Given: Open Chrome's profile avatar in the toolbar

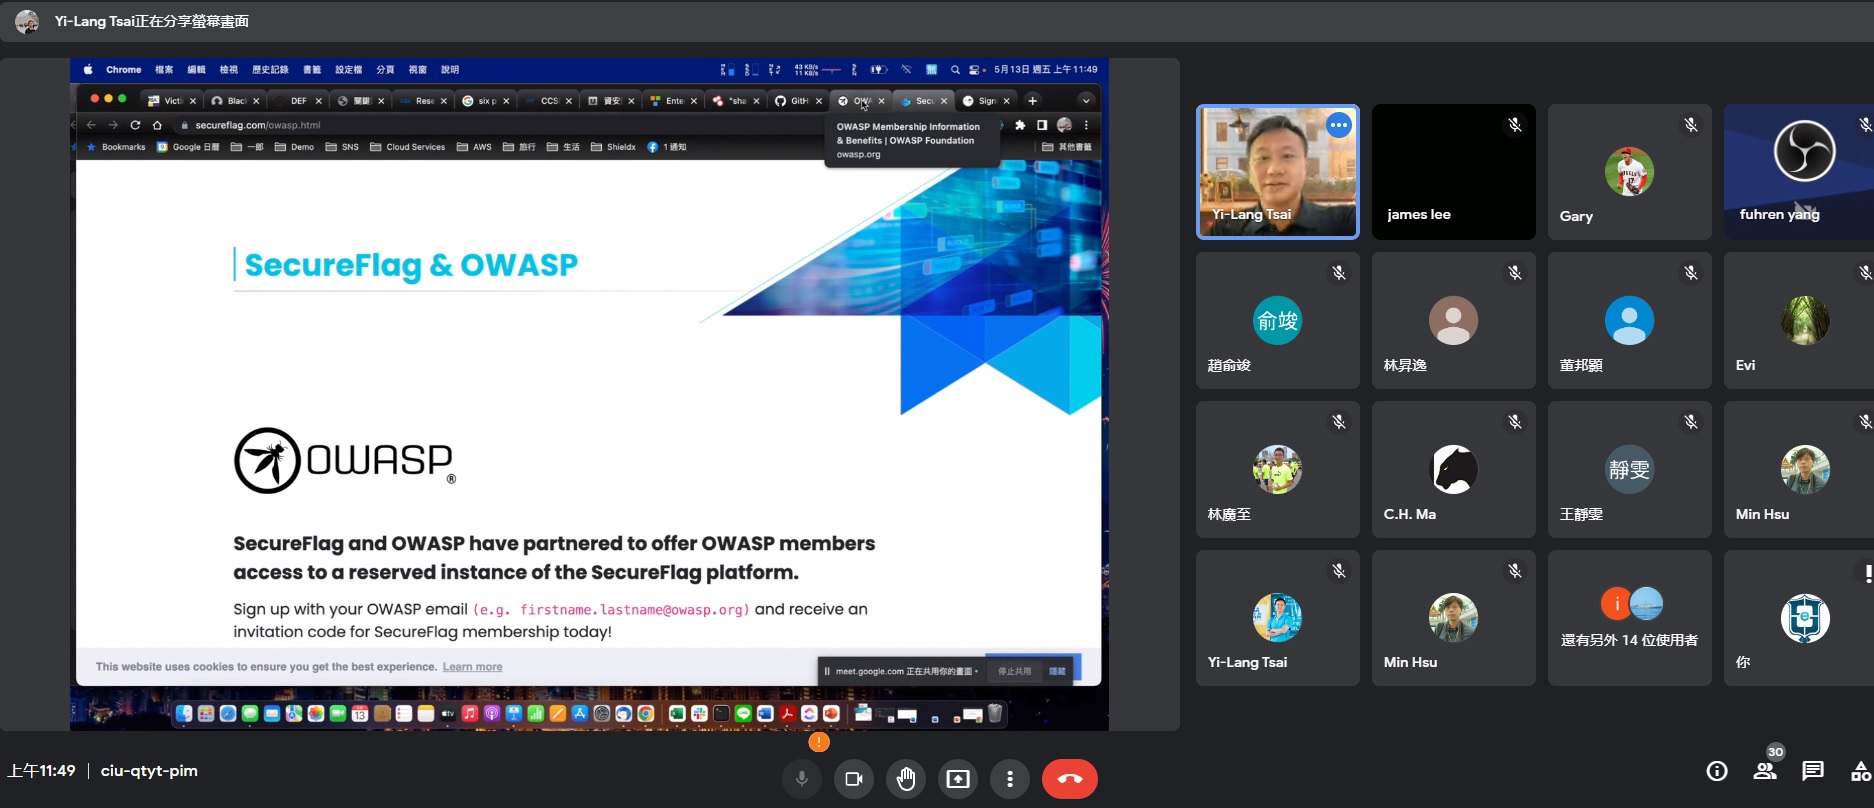Looking at the screenshot, I should pos(1064,125).
